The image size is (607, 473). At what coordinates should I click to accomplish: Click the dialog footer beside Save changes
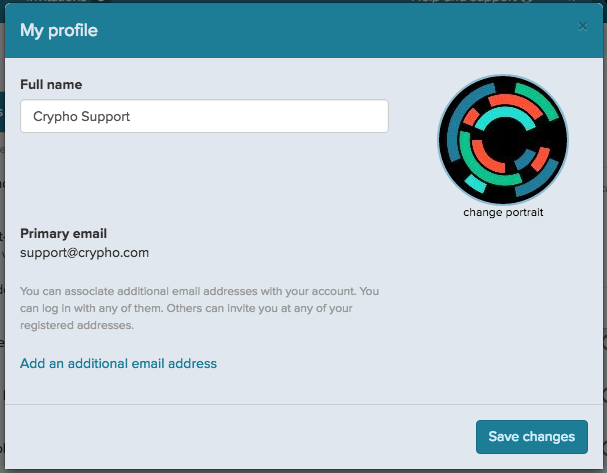[240, 437]
